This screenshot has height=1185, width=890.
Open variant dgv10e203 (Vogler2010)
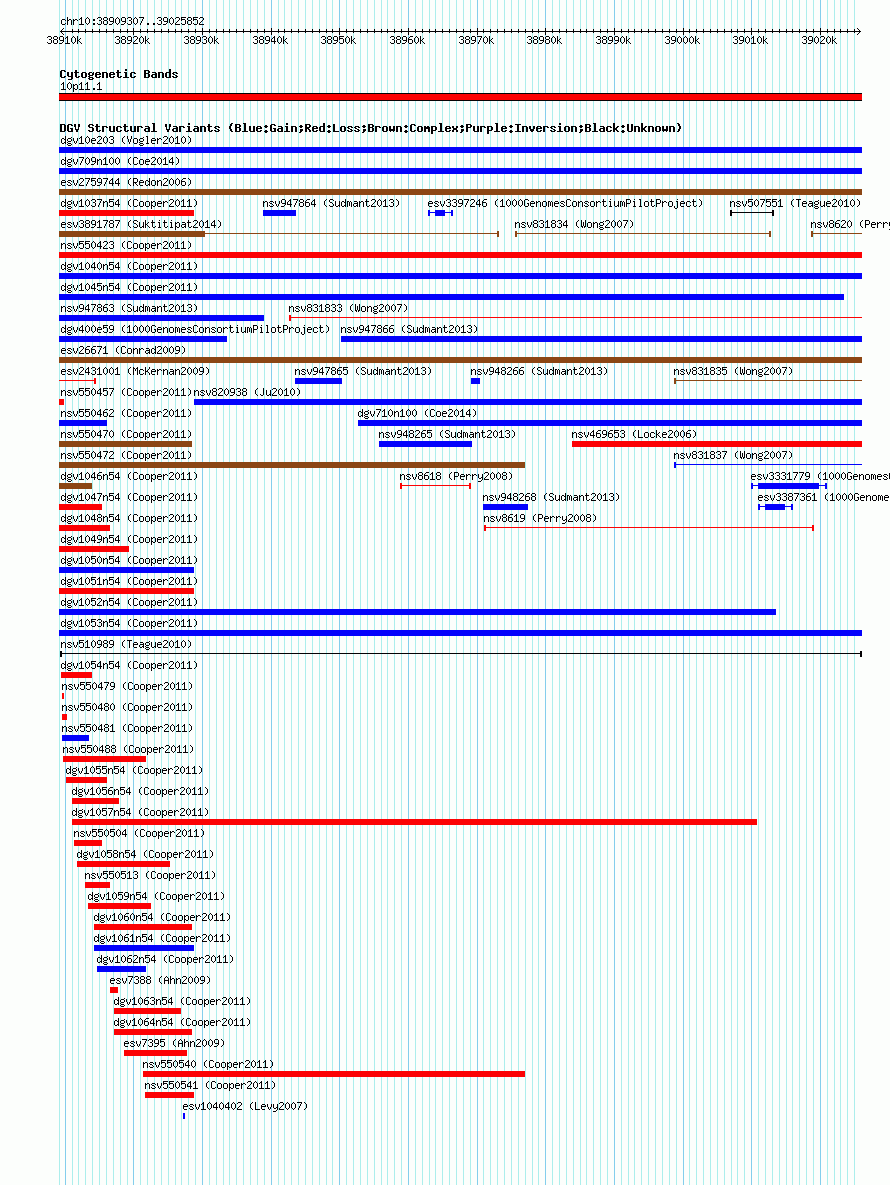(125, 141)
